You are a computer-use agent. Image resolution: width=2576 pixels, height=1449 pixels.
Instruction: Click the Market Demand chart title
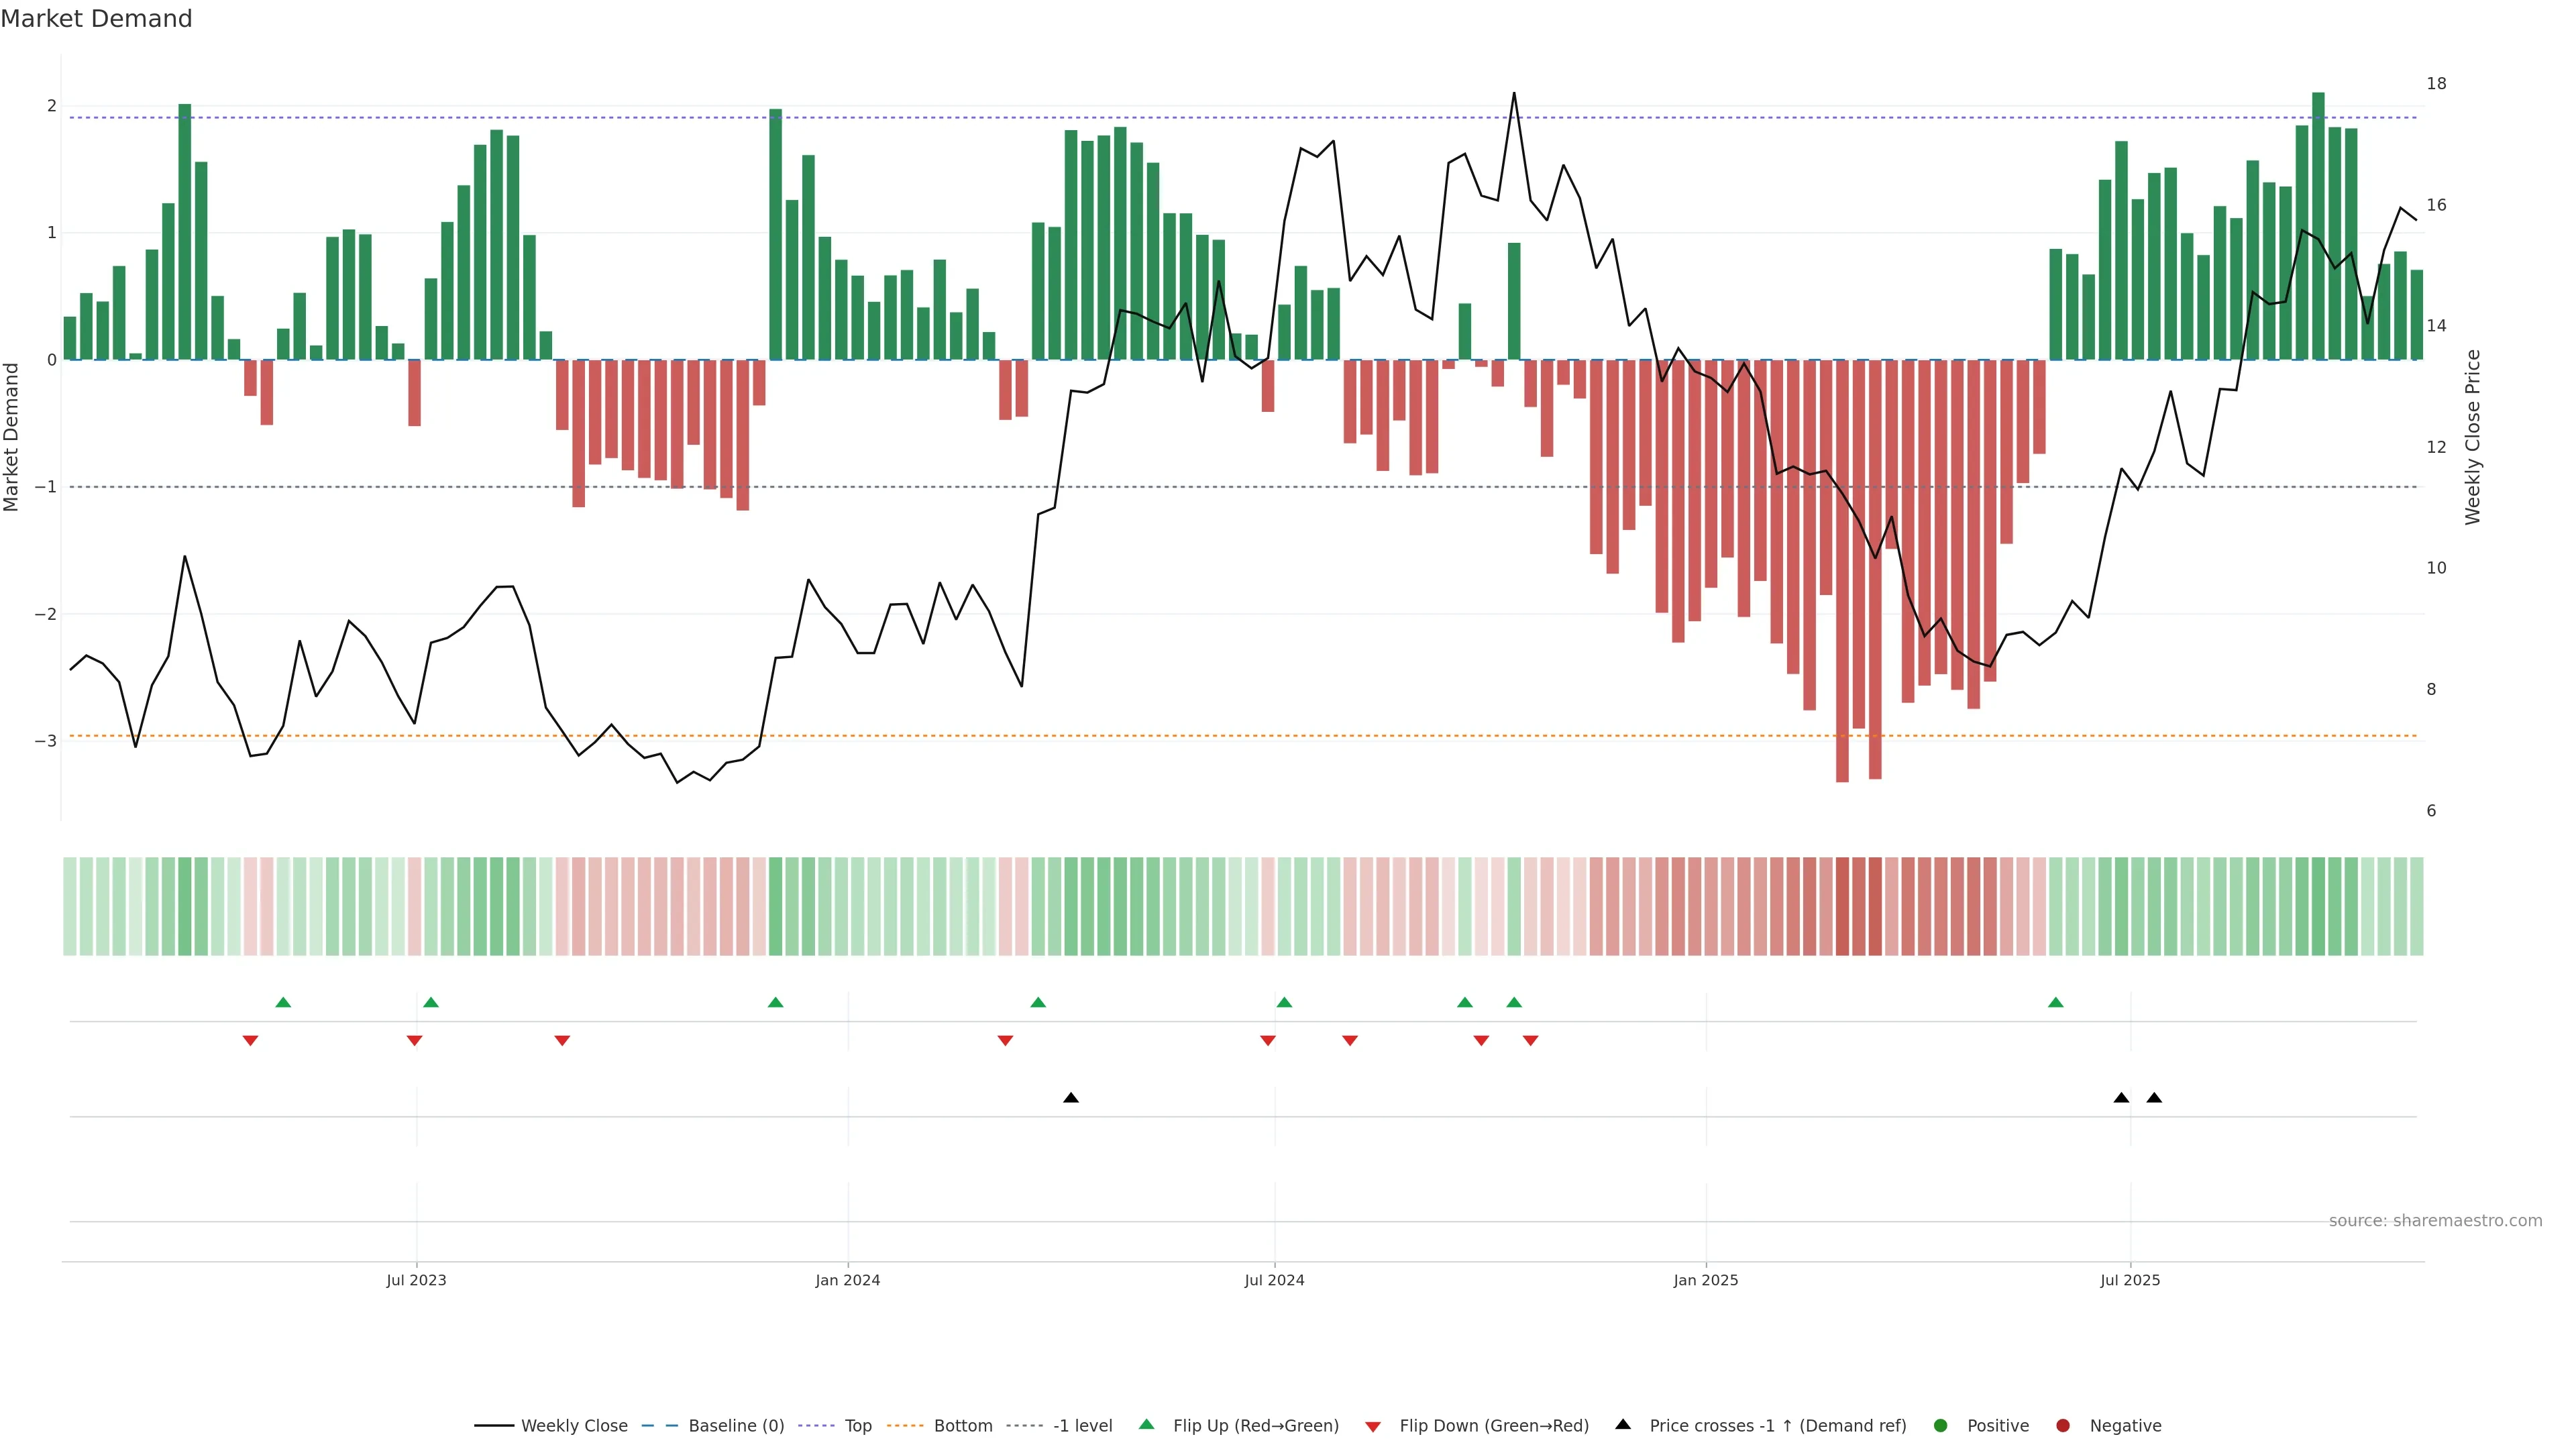click(96, 19)
